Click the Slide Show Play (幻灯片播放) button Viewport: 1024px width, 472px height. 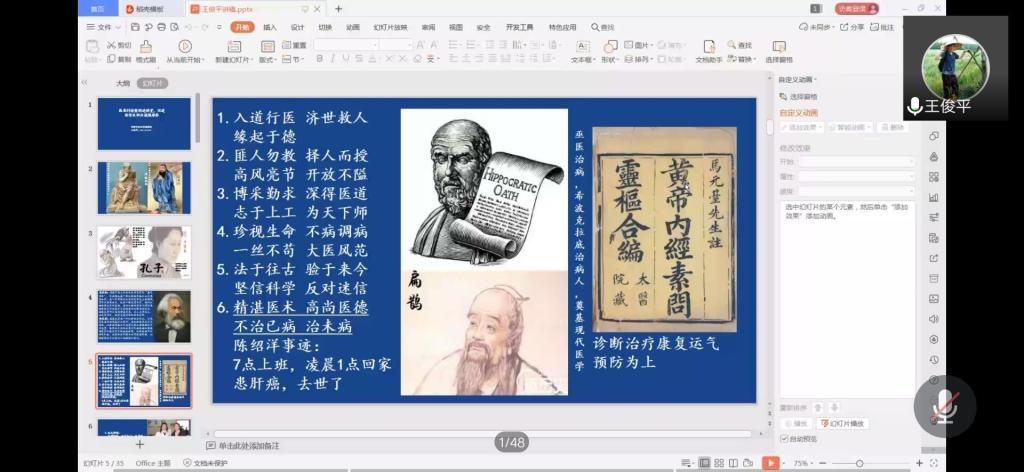pyautogui.click(x=843, y=424)
